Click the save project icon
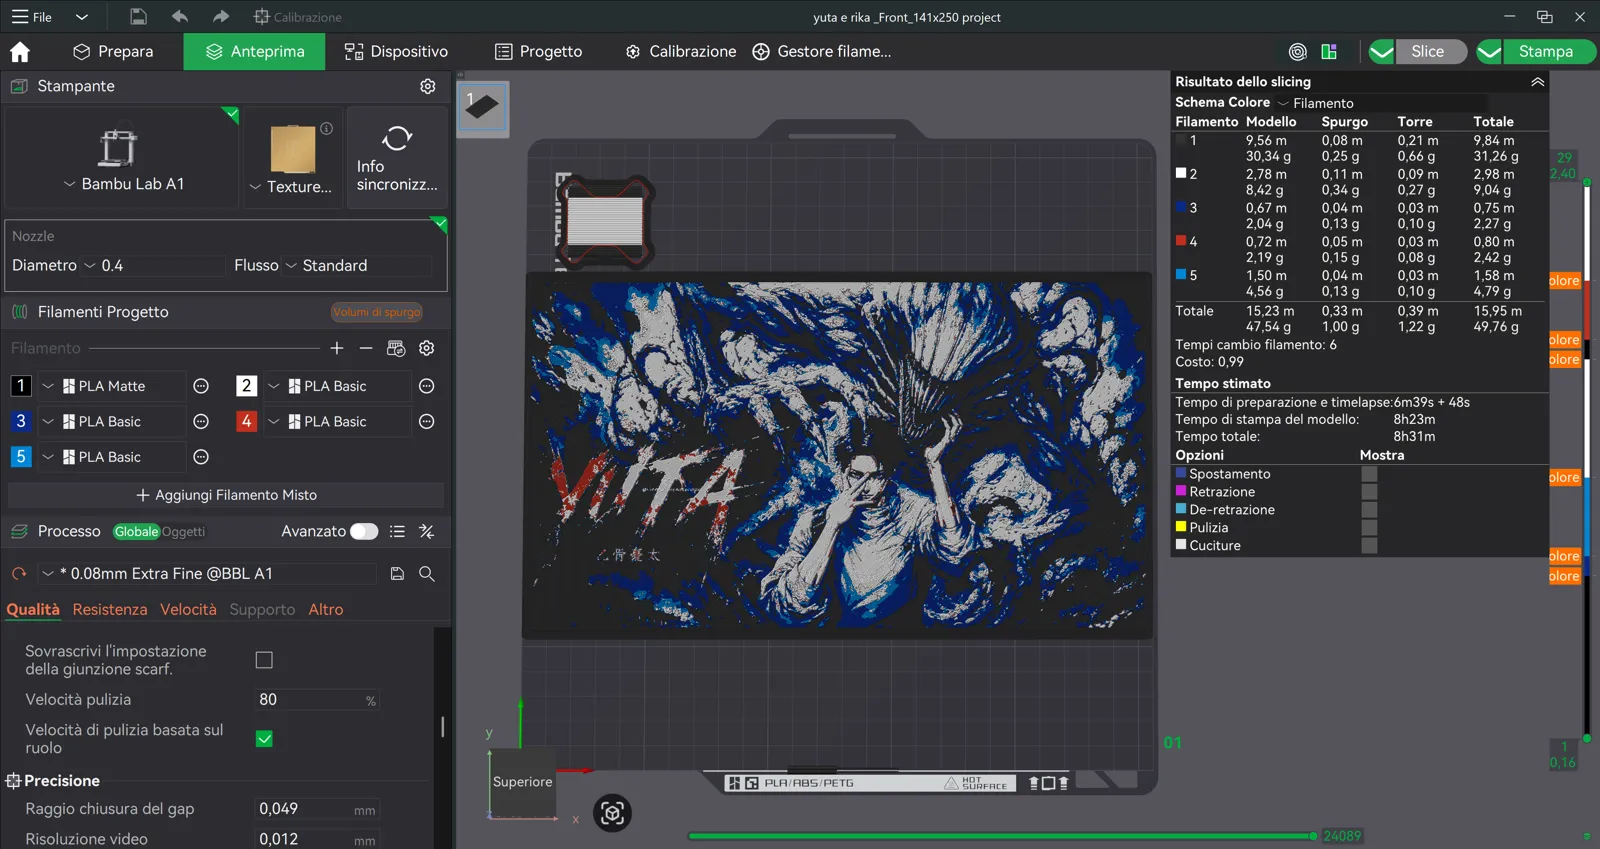Image resolution: width=1600 pixels, height=849 pixels. [x=138, y=17]
